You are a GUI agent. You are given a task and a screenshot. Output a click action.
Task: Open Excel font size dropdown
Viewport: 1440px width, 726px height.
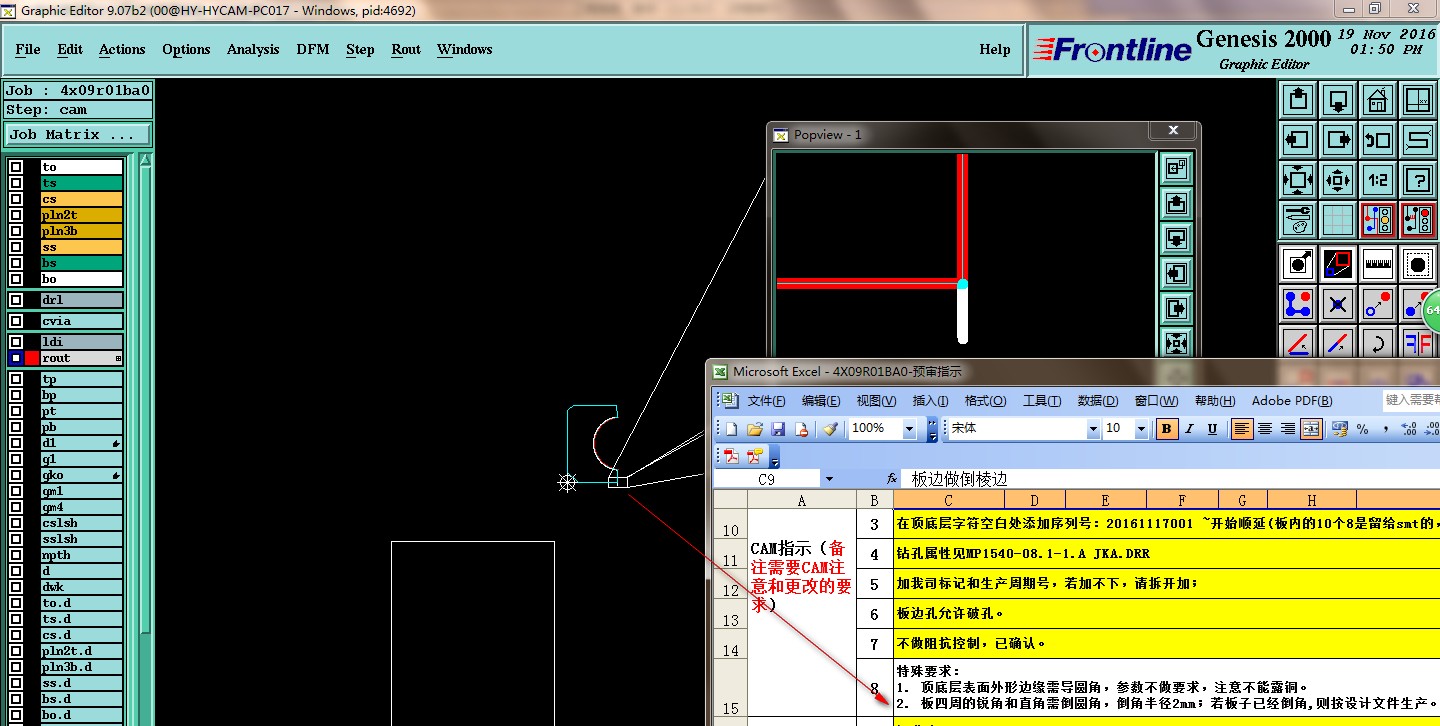pyautogui.click(x=1141, y=429)
